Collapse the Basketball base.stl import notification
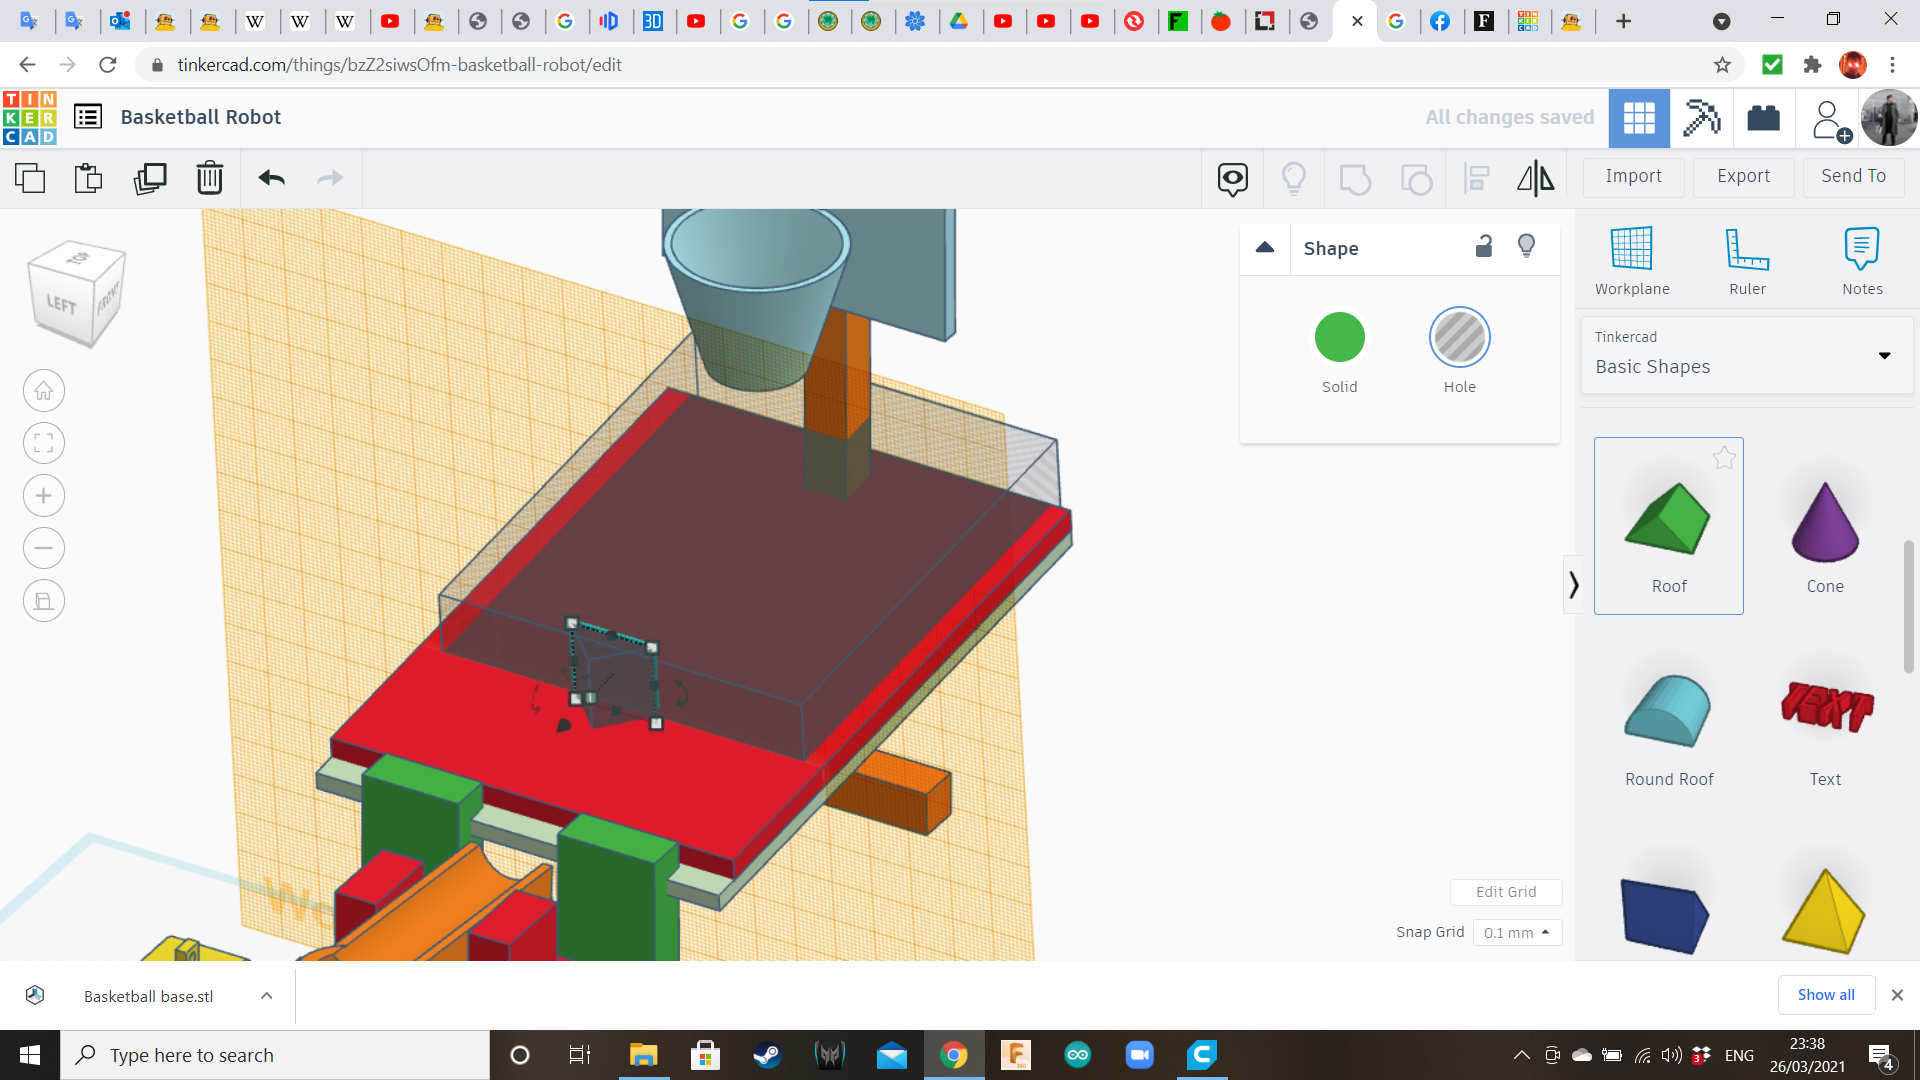This screenshot has width=1920, height=1080. coord(265,995)
